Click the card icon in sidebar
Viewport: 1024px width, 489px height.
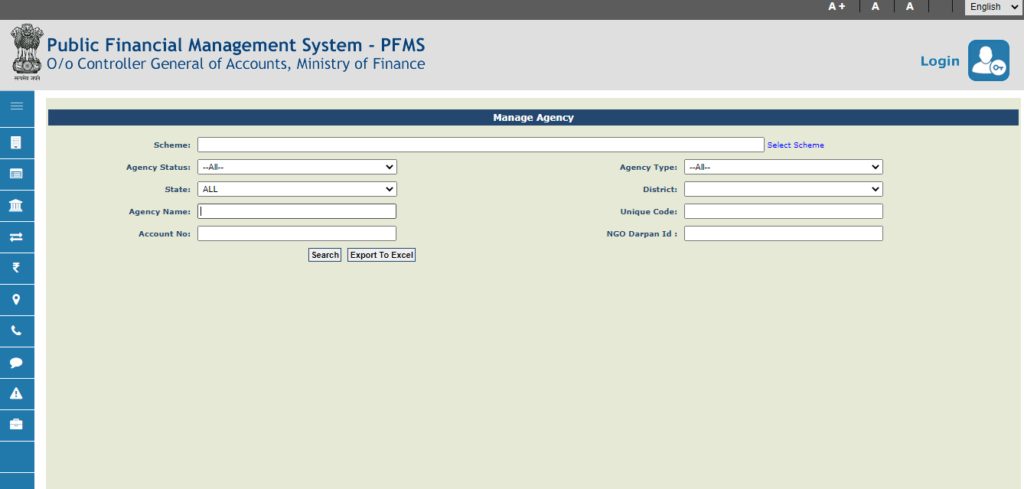point(16,174)
